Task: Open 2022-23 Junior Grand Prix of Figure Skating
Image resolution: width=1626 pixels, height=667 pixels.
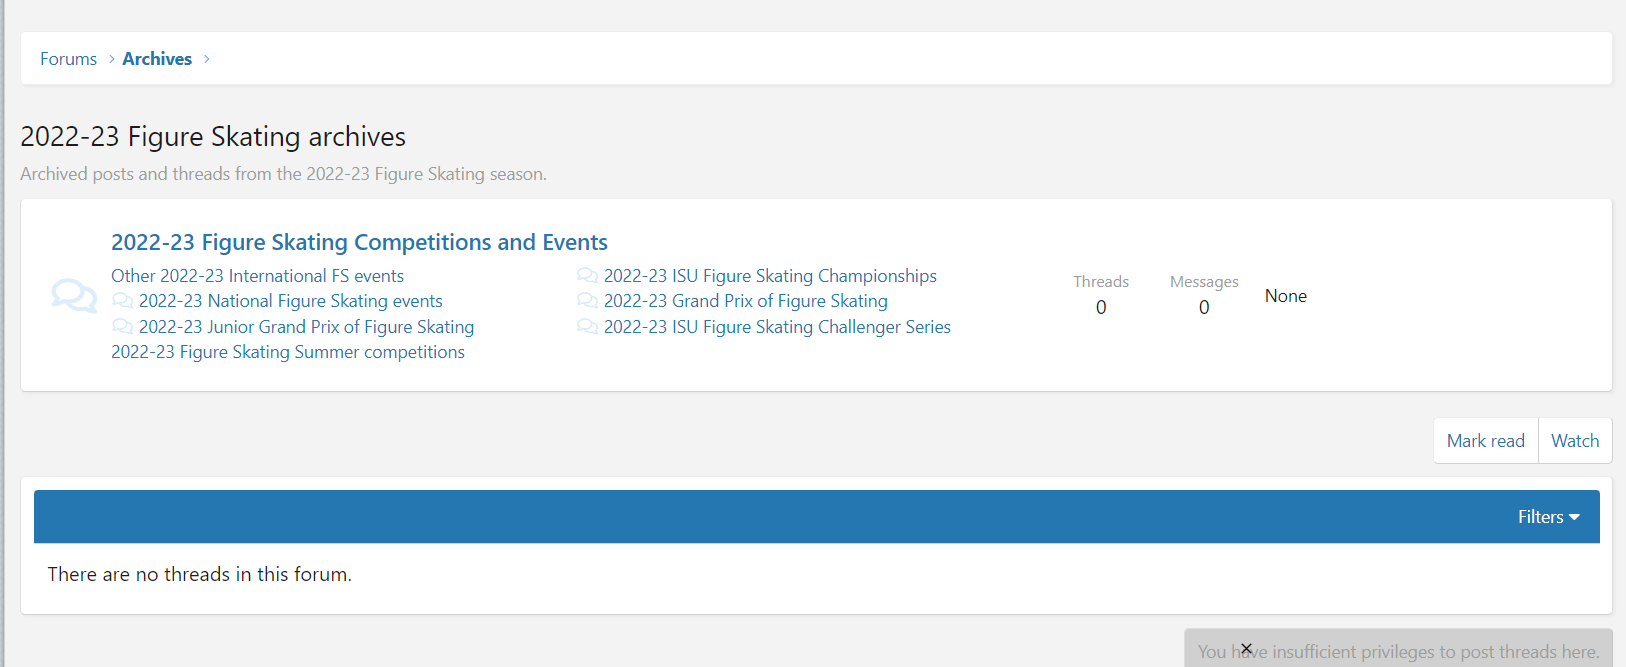Action: pyautogui.click(x=306, y=327)
